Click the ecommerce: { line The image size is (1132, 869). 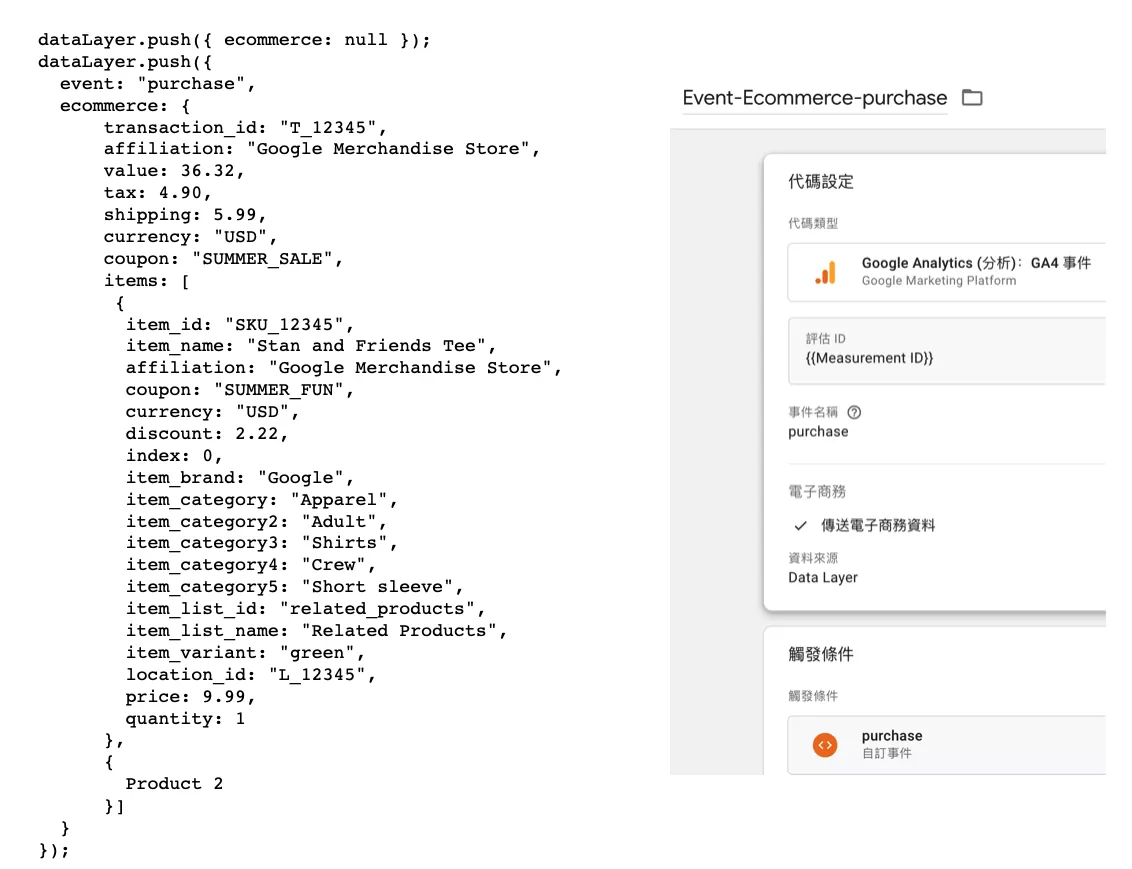pyautogui.click(x=125, y=106)
